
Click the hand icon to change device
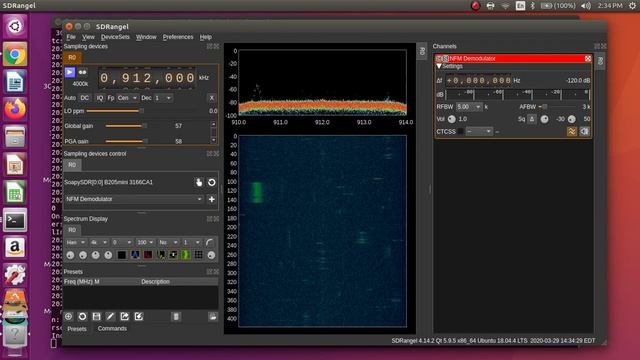click(x=199, y=182)
